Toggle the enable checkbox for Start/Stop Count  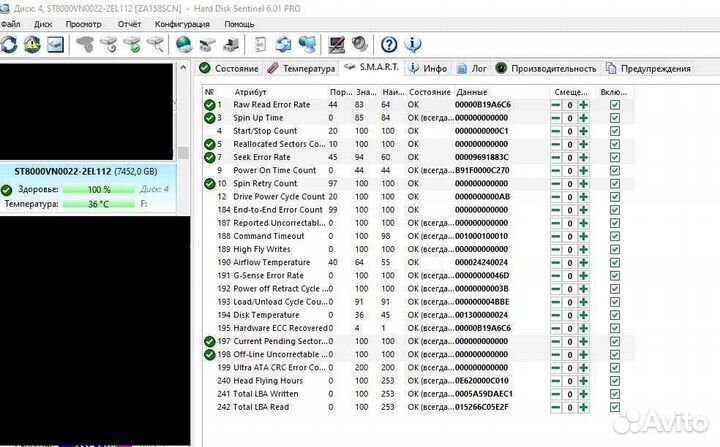coord(615,131)
